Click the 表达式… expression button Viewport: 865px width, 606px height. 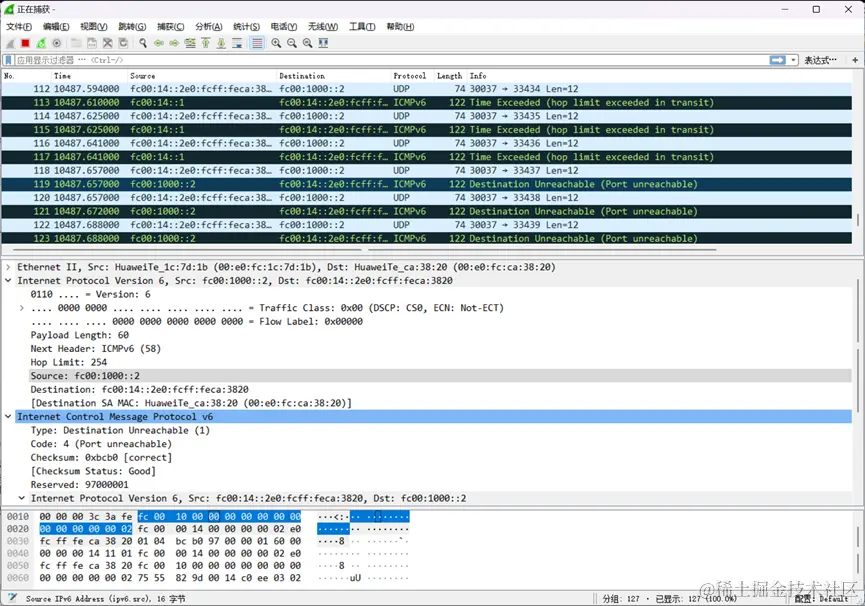pyautogui.click(x=820, y=60)
